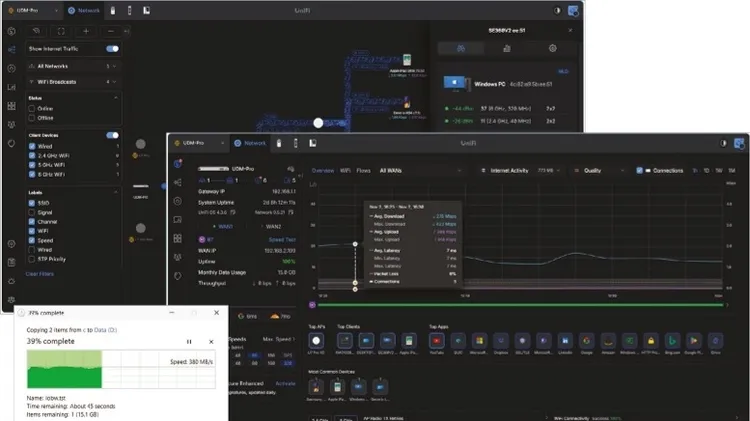Click the user avatar icon at top right
Image resolution: width=750 pixels, height=421 pixels.
pos(573,12)
